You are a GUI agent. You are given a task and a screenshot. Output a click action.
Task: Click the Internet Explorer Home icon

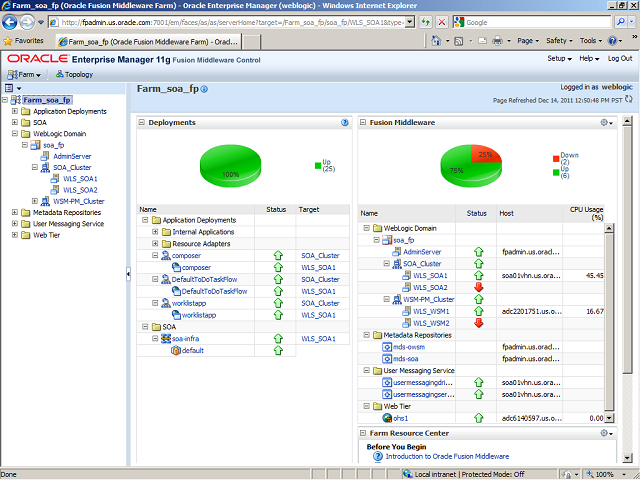pos(438,41)
